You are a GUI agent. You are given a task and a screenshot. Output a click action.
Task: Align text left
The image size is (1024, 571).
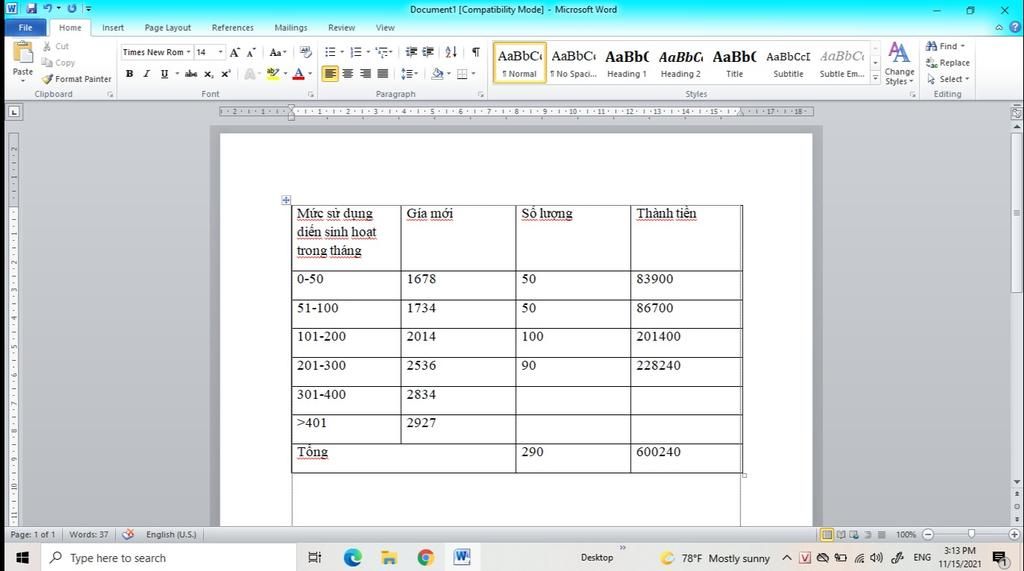click(330, 74)
